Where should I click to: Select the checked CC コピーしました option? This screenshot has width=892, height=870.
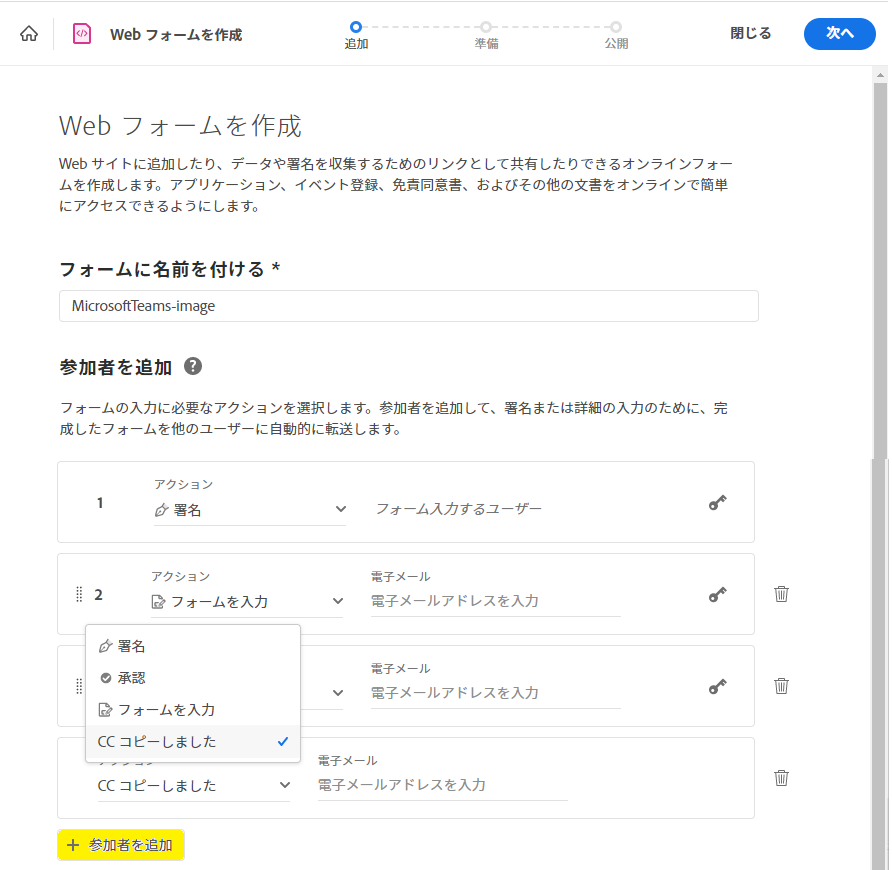[x=155, y=742]
